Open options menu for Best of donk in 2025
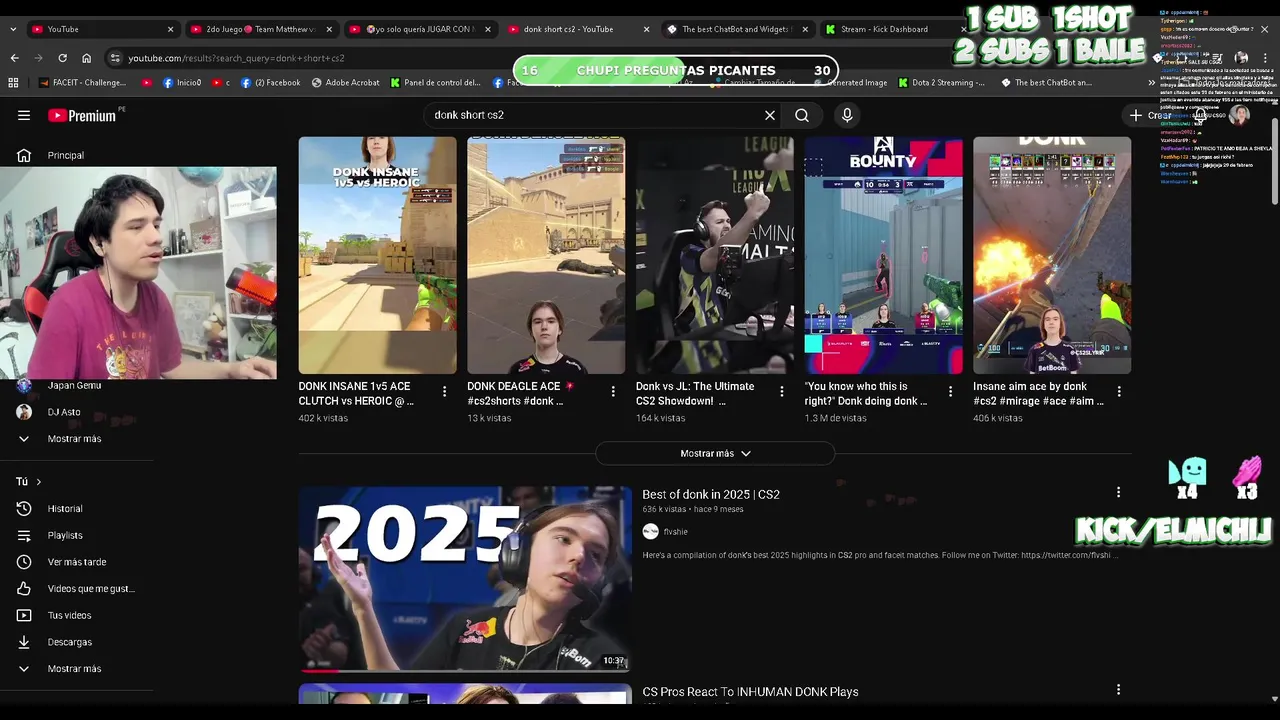 click(x=1118, y=492)
